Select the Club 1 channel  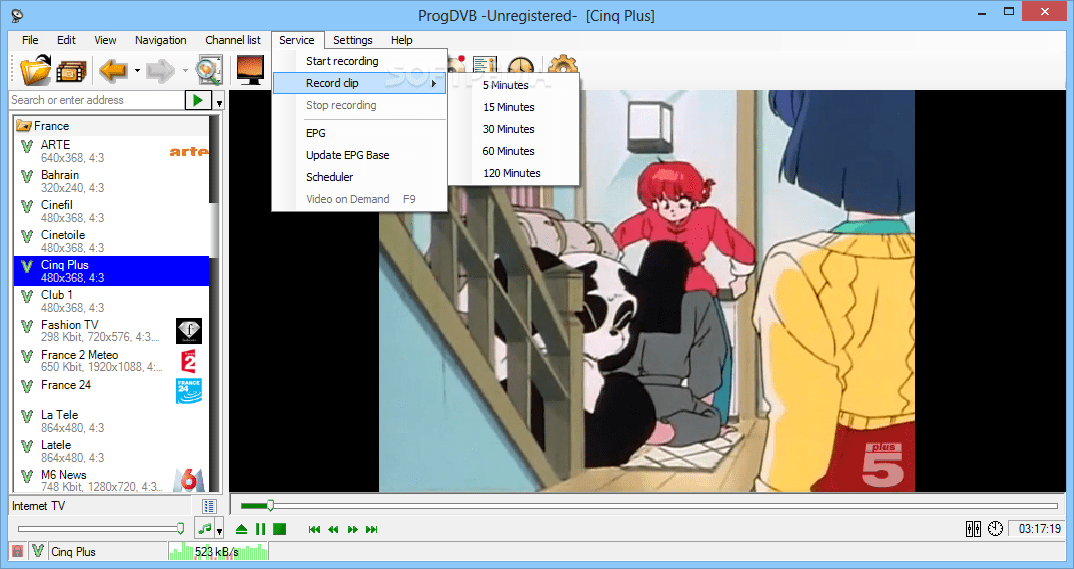pyautogui.click(x=111, y=301)
